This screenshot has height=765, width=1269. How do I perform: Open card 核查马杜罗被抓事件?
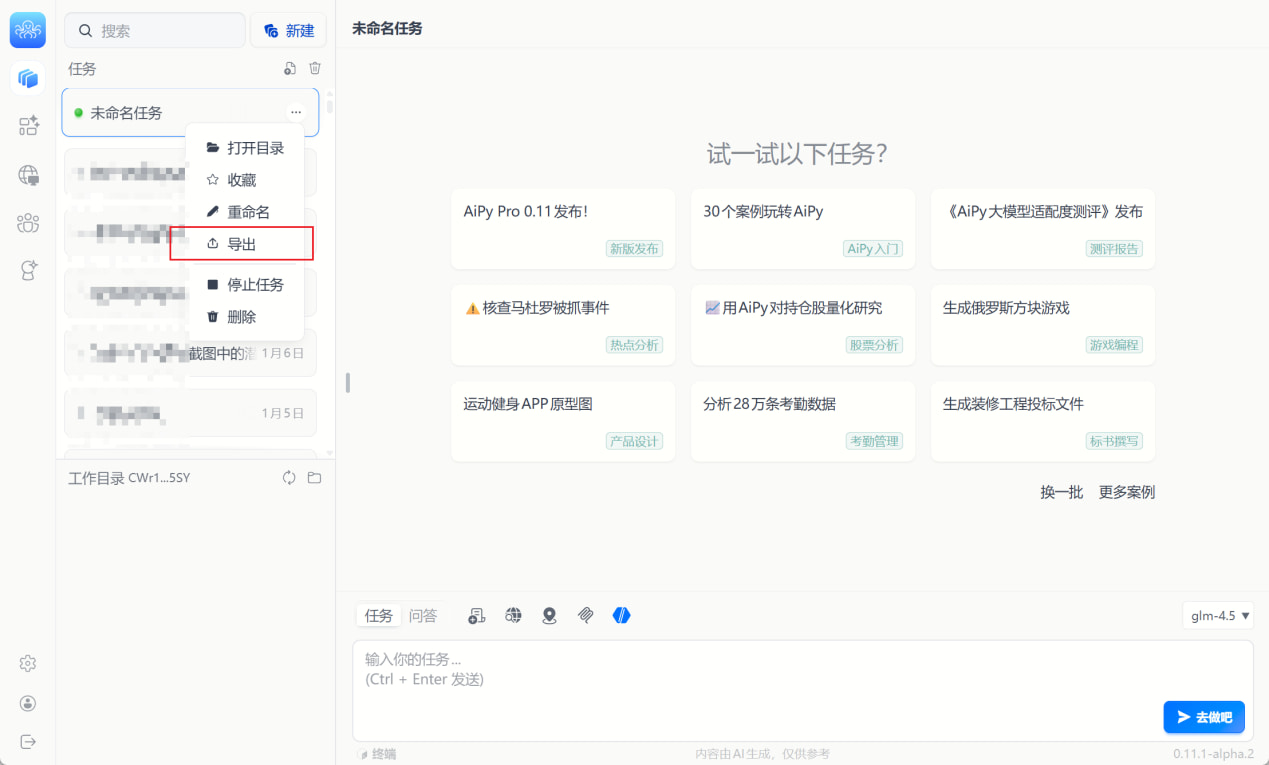563,325
